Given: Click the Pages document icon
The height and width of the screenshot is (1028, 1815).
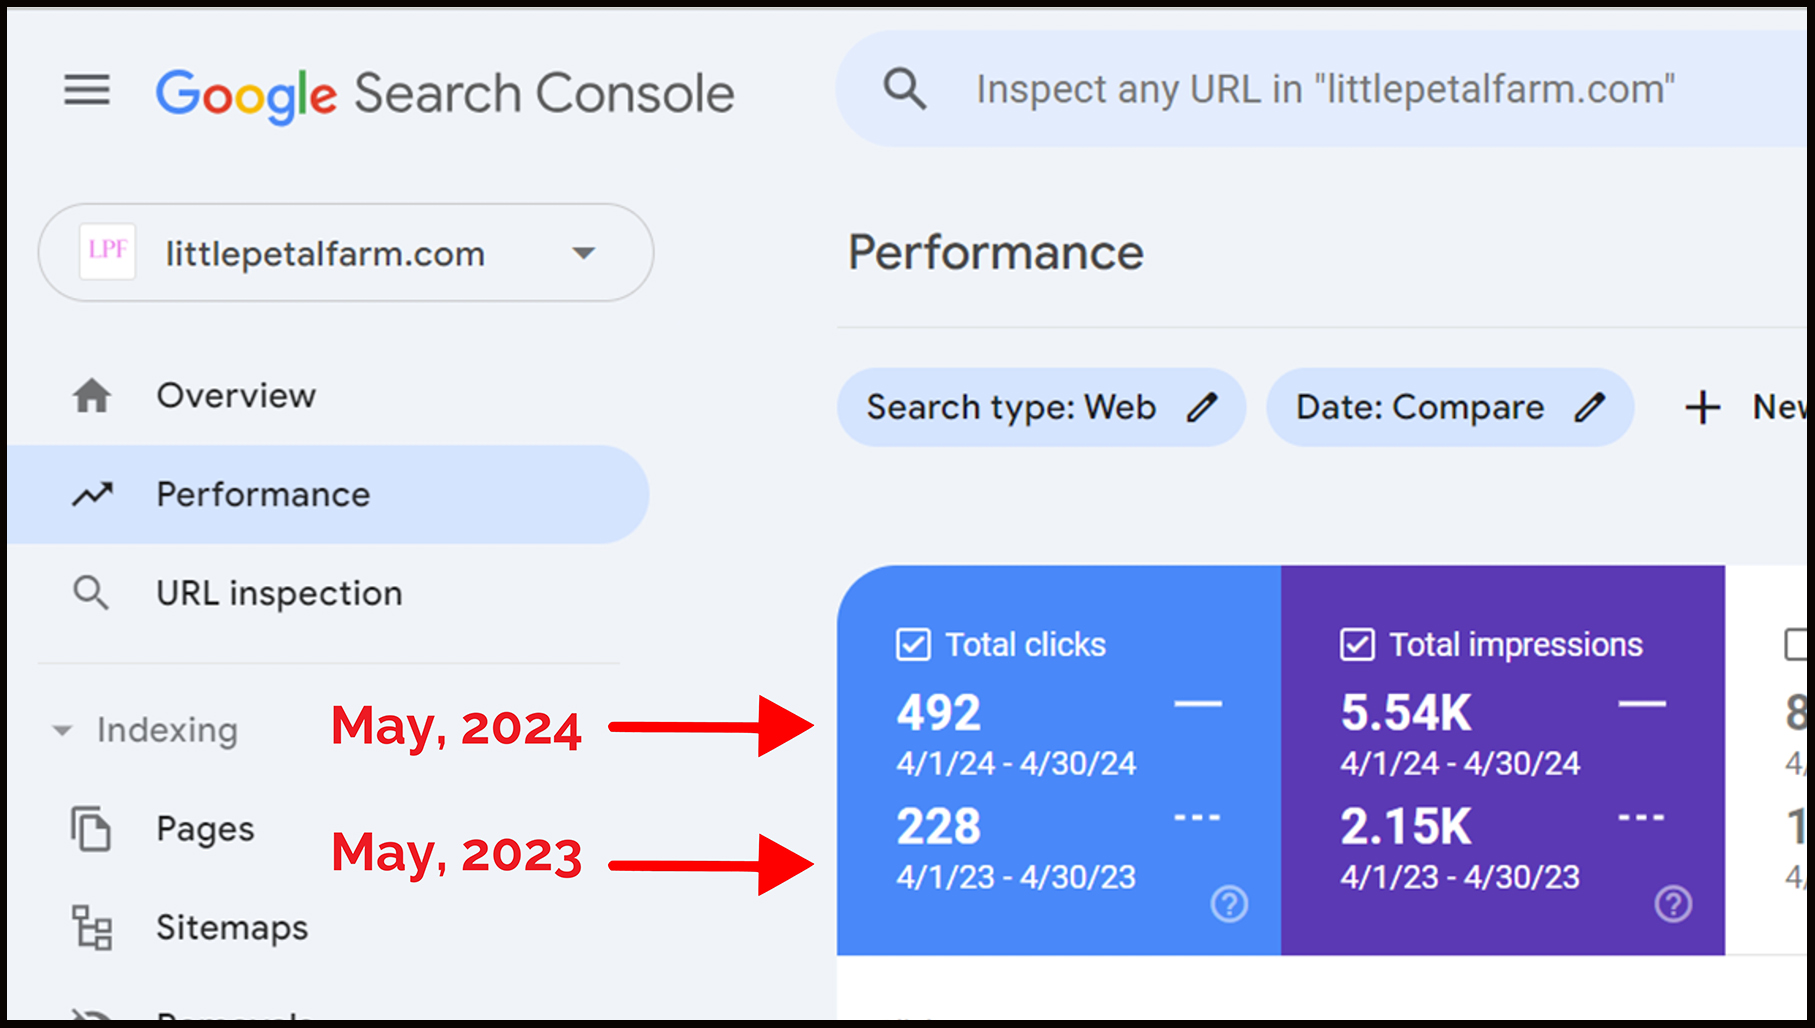Looking at the screenshot, I should (x=91, y=829).
